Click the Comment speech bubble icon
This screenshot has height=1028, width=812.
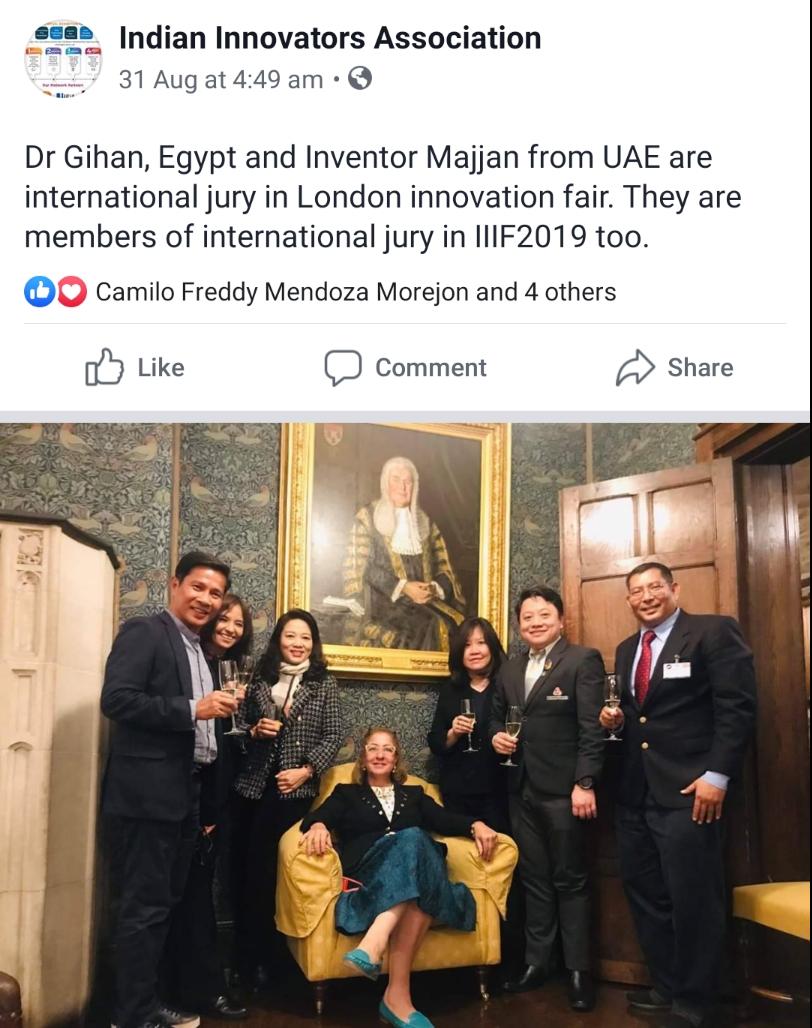click(343, 367)
